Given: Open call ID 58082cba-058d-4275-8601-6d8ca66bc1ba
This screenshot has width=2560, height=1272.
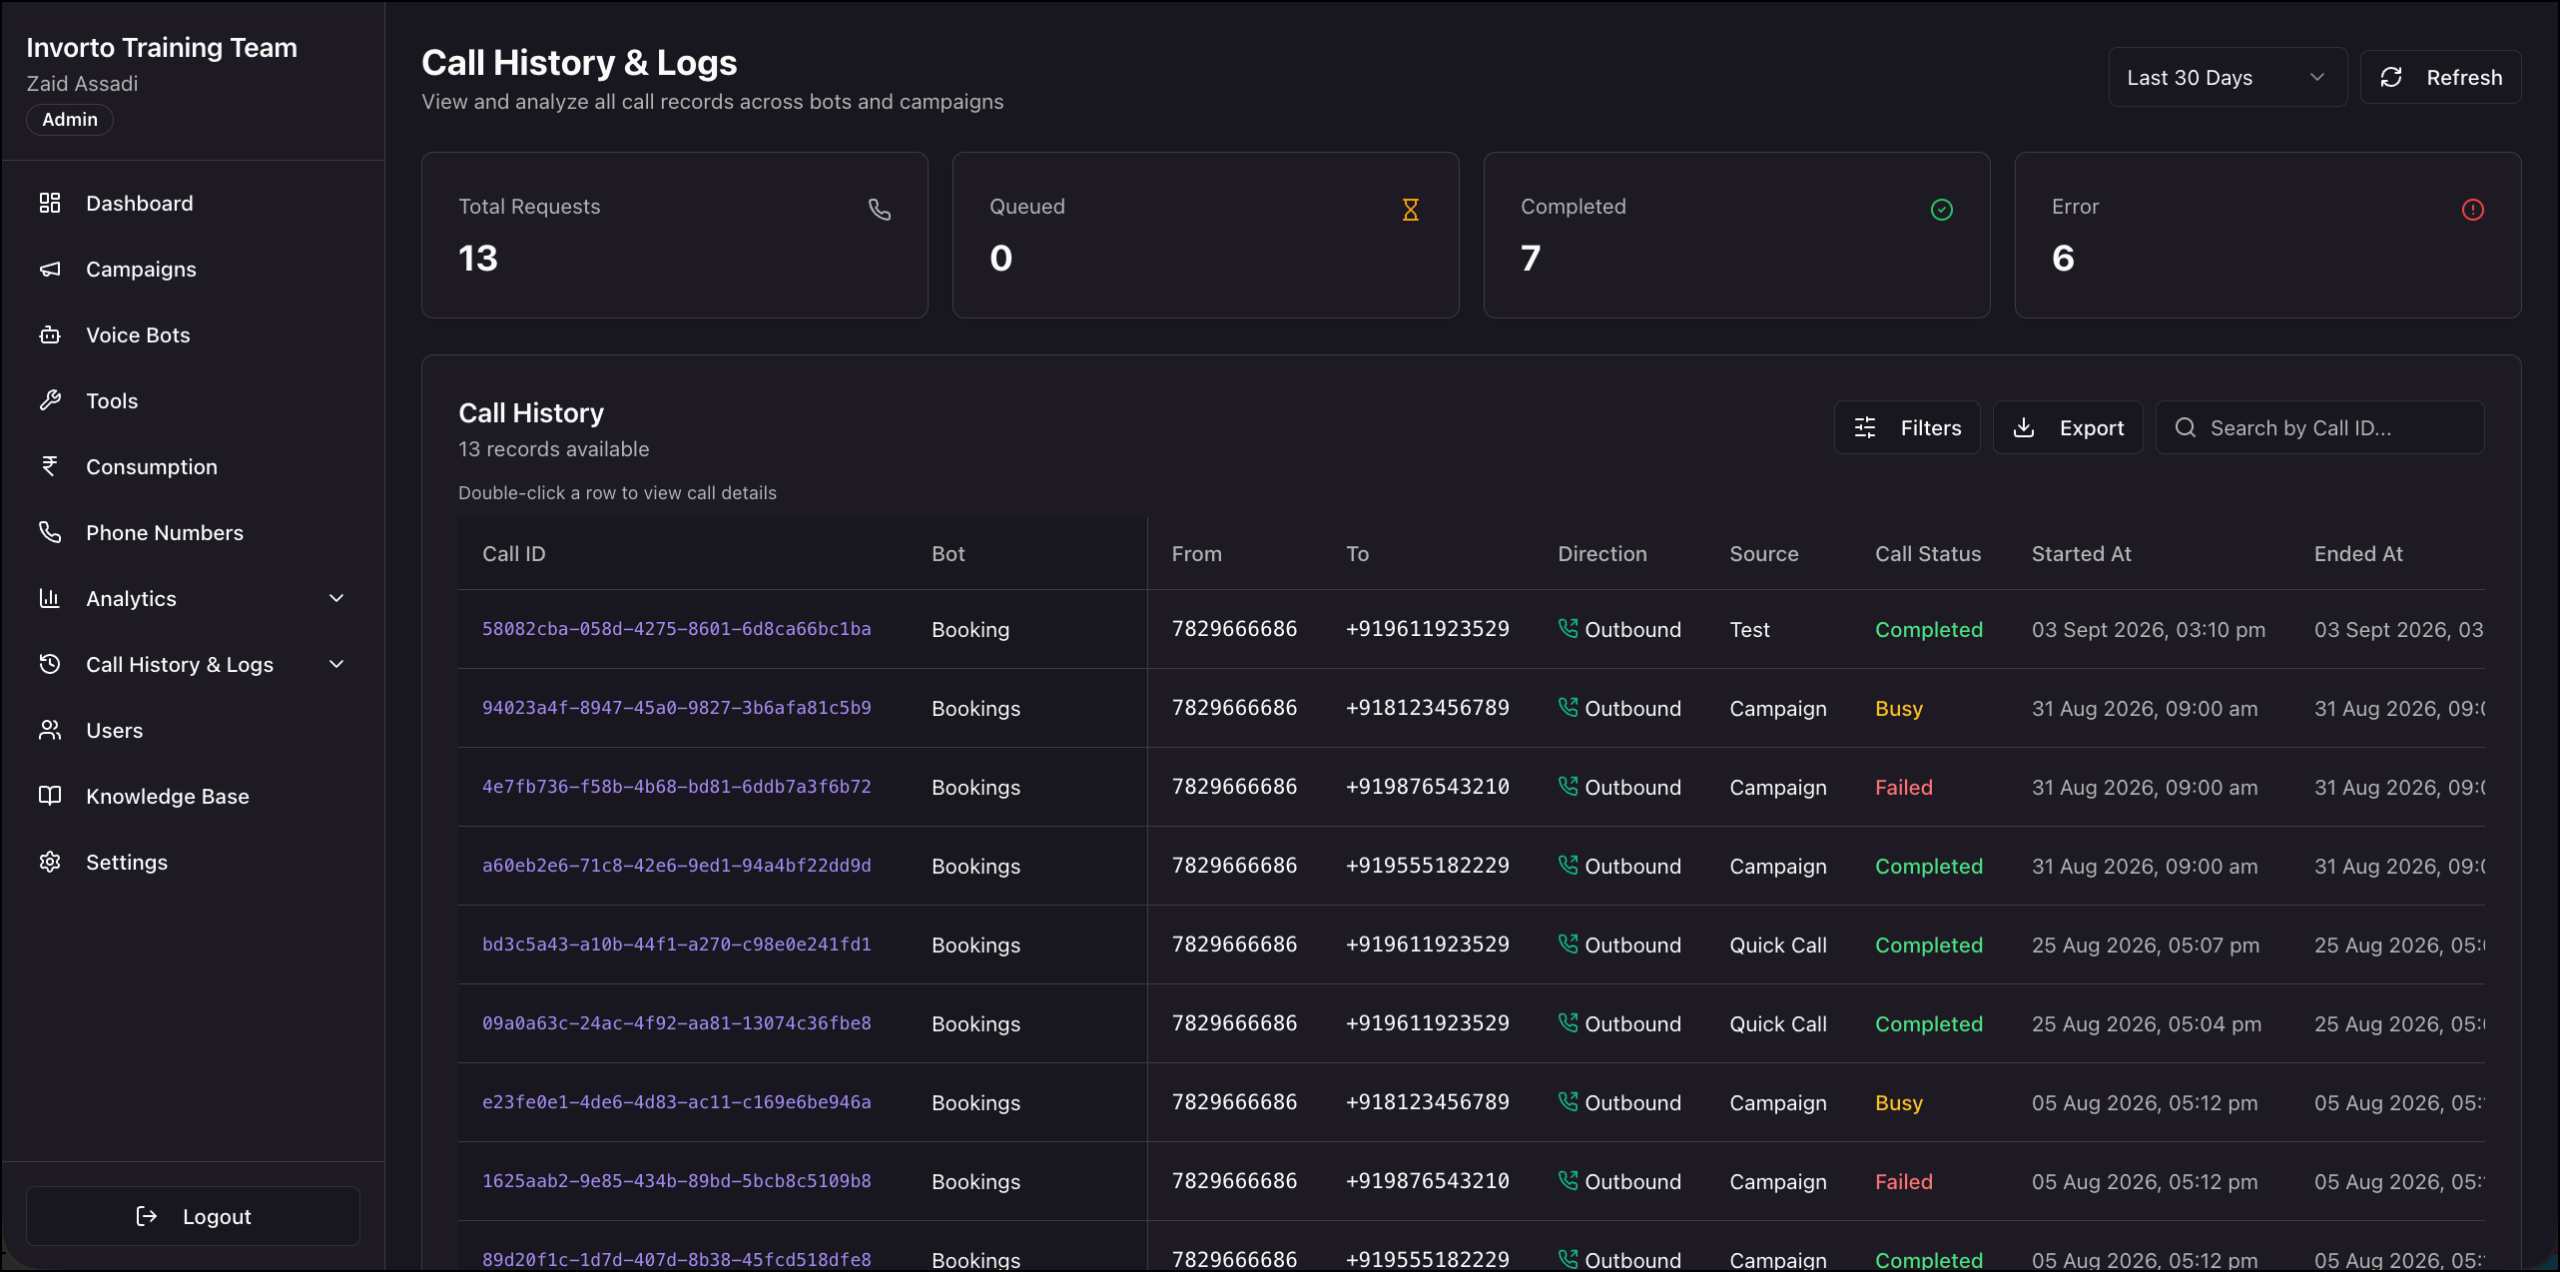Looking at the screenshot, I should [676, 629].
